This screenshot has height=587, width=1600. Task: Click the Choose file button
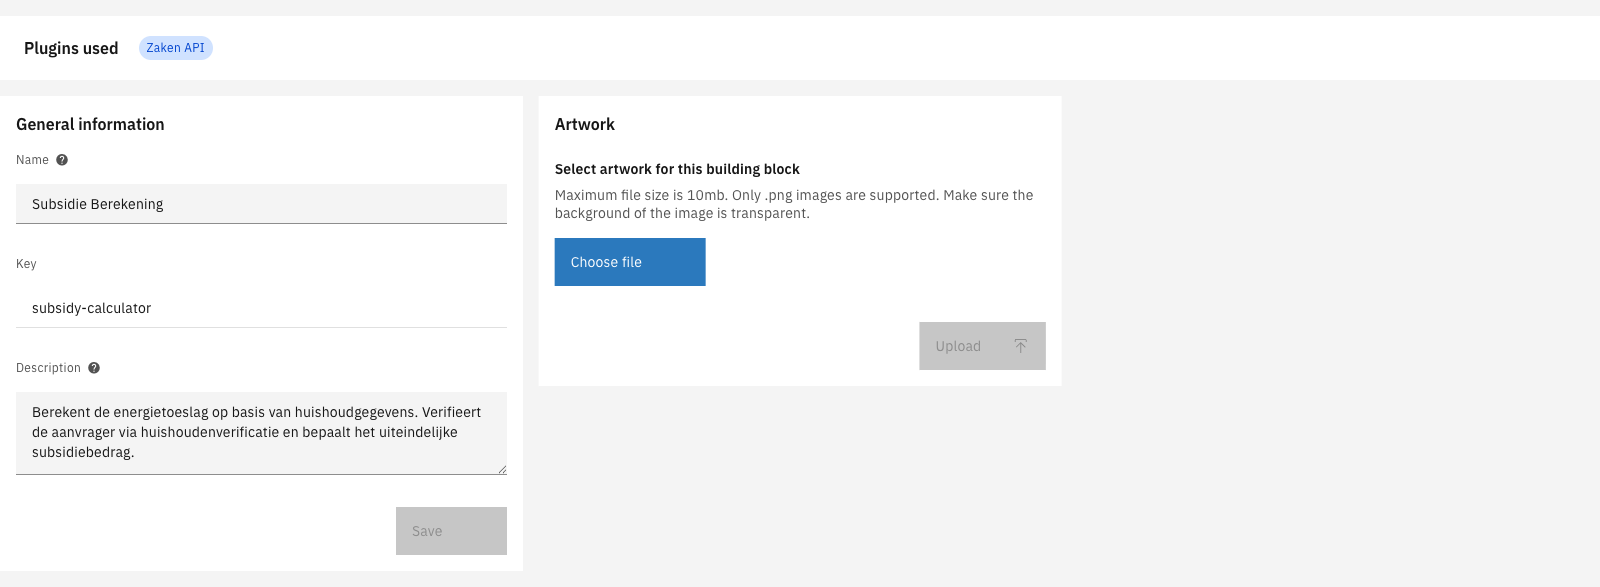[x=630, y=262]
